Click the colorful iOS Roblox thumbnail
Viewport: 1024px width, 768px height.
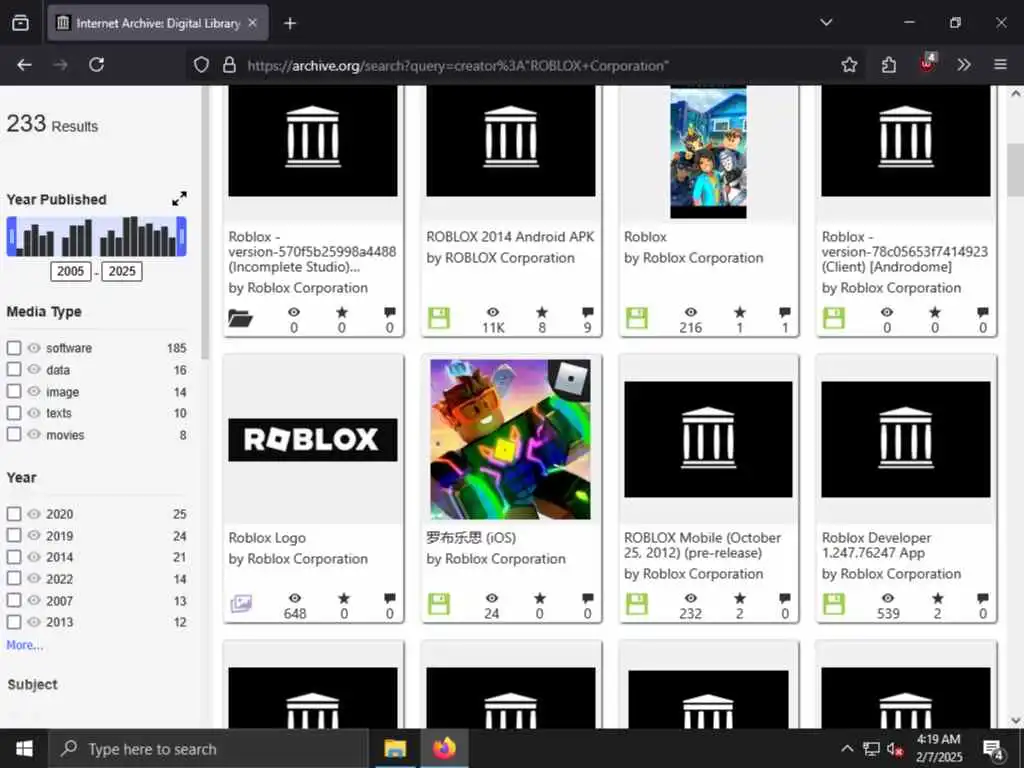pyautogui.click(x=511, y=440)
